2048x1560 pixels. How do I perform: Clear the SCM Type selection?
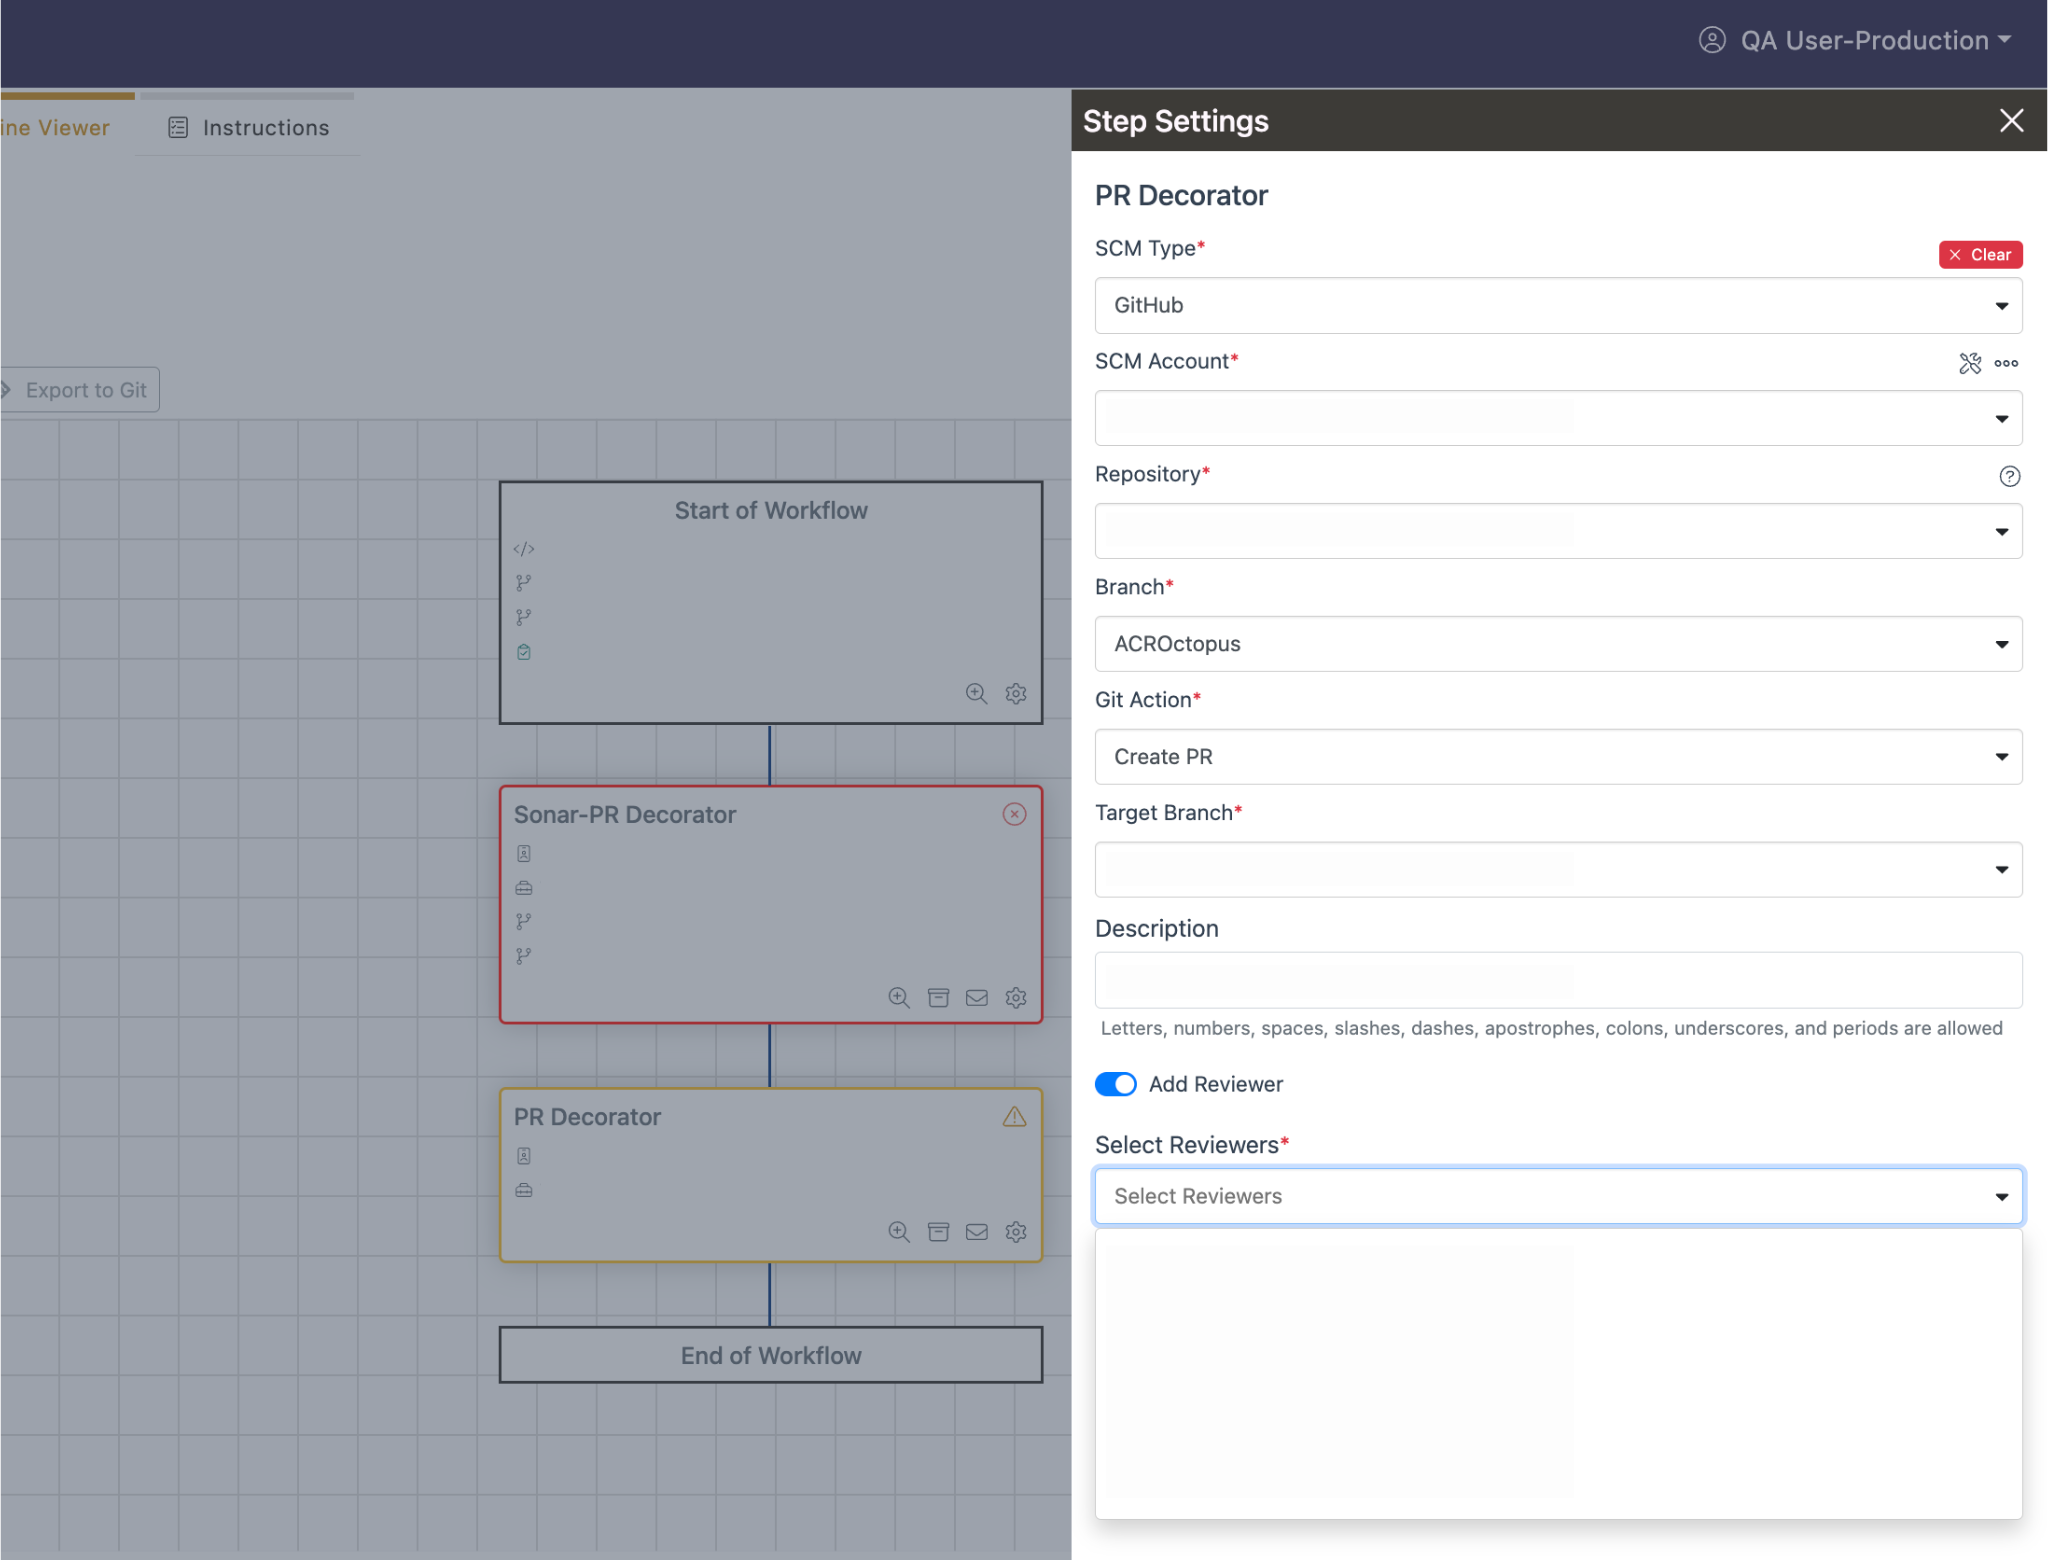click(x=1979, y=254)
